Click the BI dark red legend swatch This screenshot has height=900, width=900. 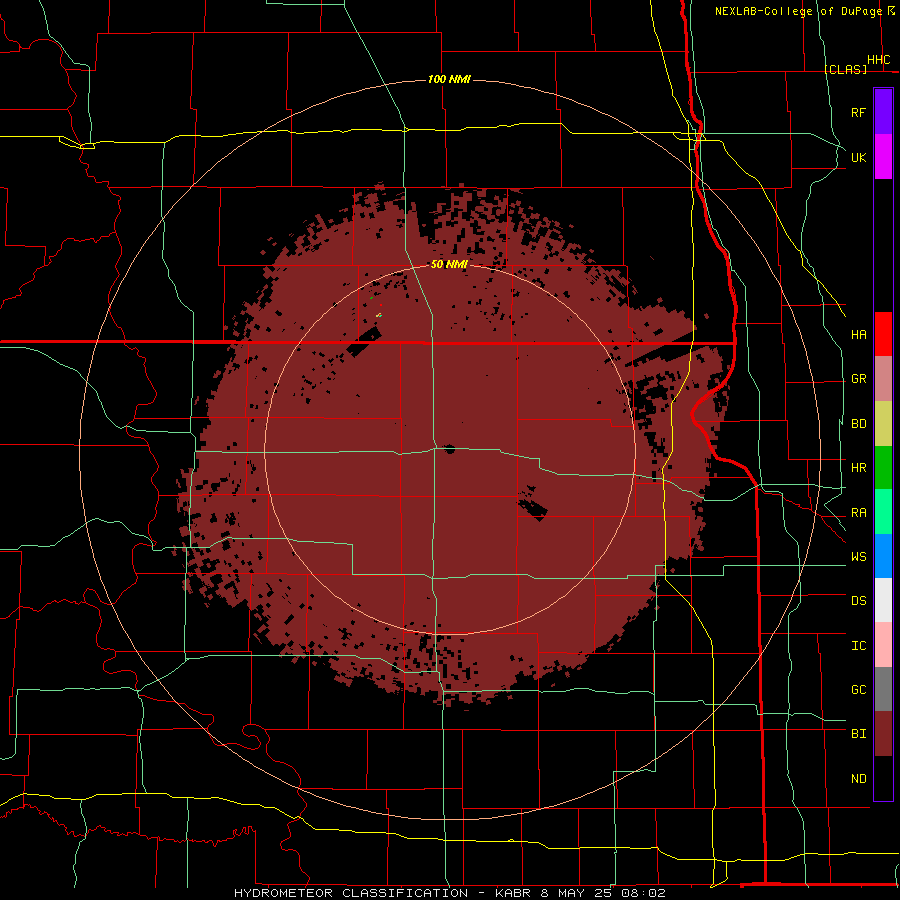pos(883,734)
